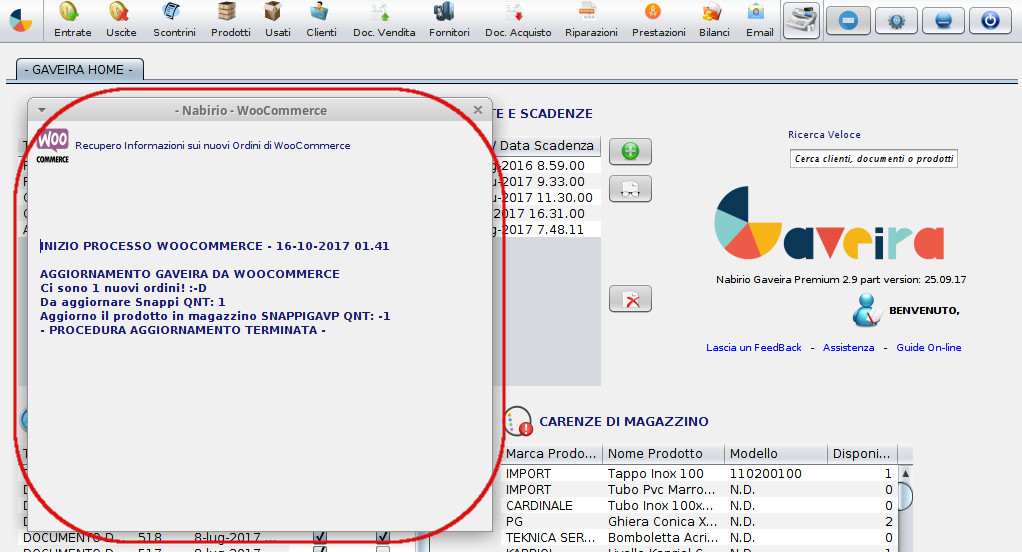Select the GAVEIRA HOME tab
Viewport: 1022px width, 552px height.
click(78, 70)
